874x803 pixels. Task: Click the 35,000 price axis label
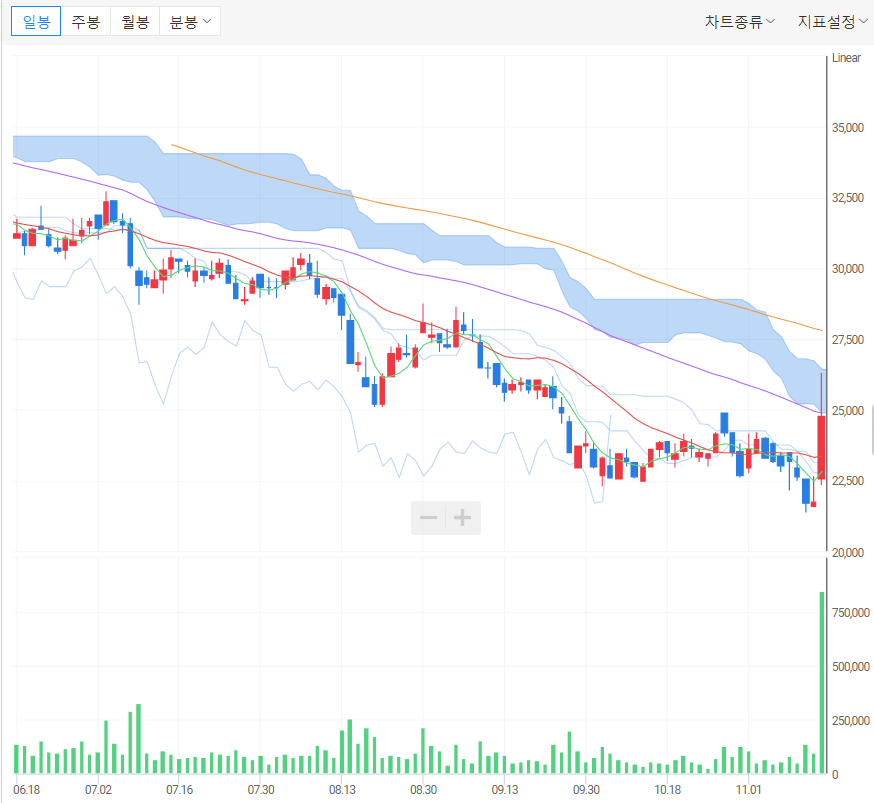tap(848, 128)
